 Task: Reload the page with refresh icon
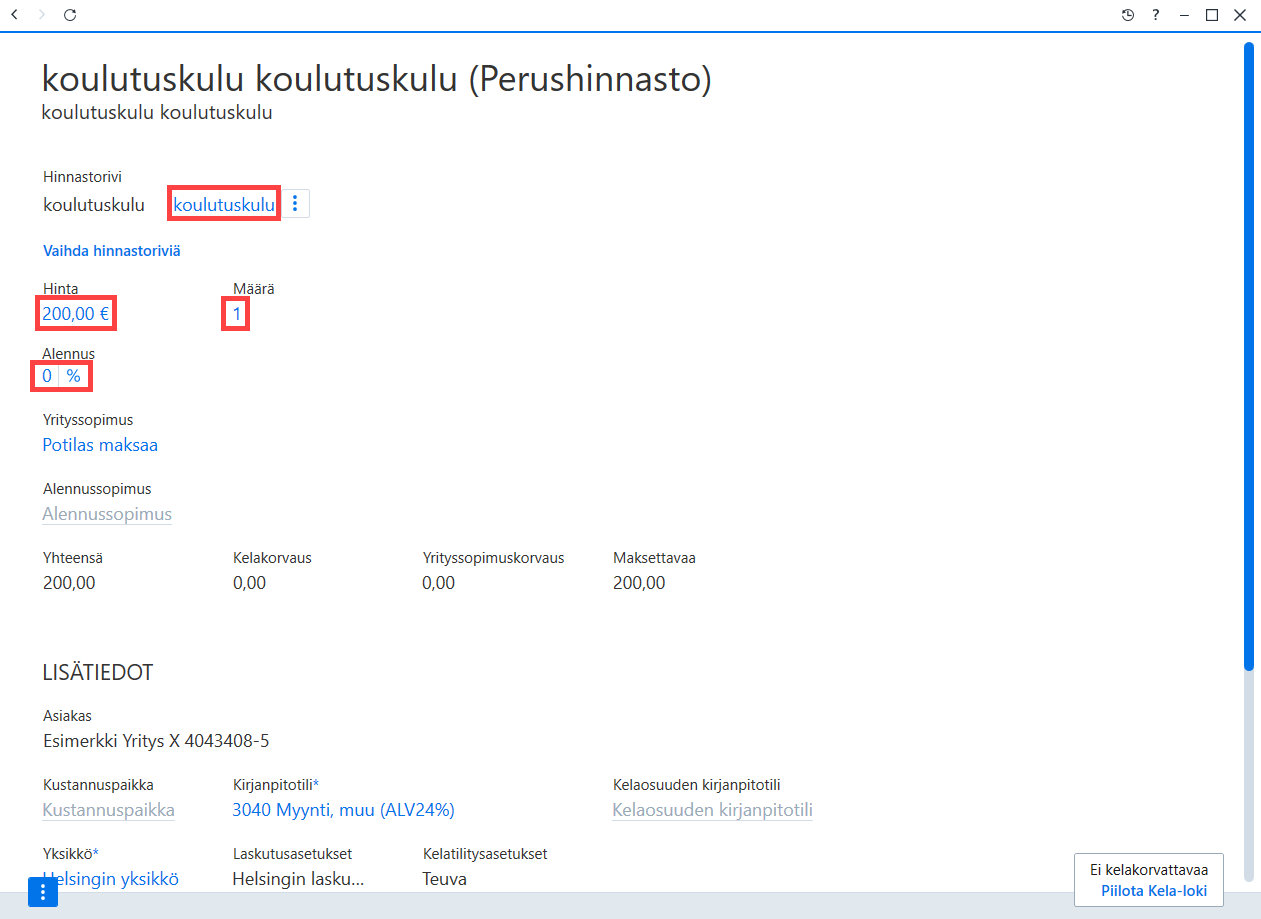click(x=69, y=15)
